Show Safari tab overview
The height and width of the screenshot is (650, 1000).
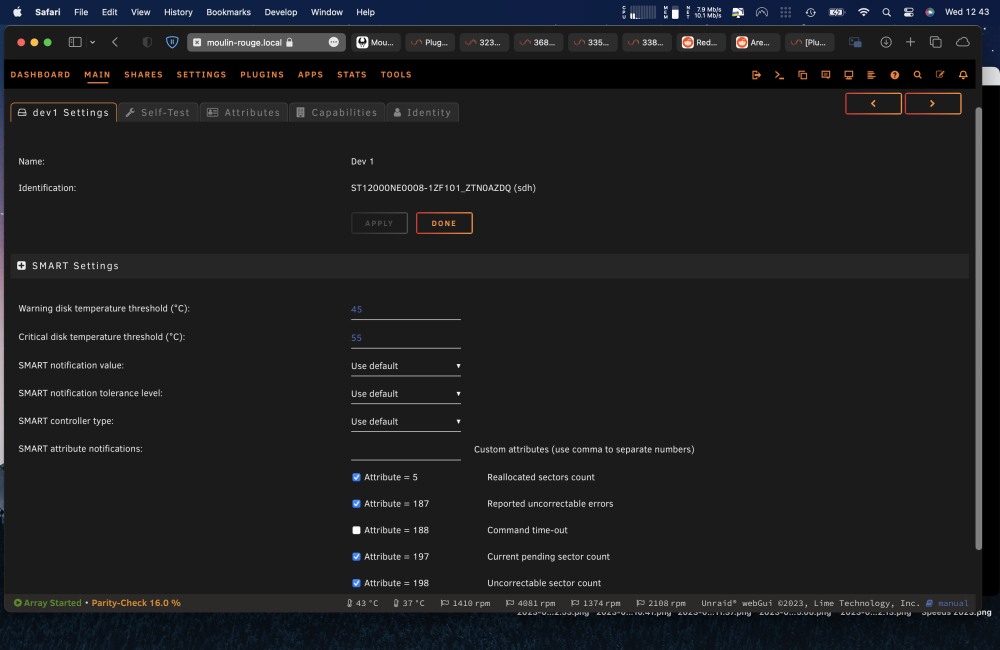pyautogui.click(x=936, y=42)
